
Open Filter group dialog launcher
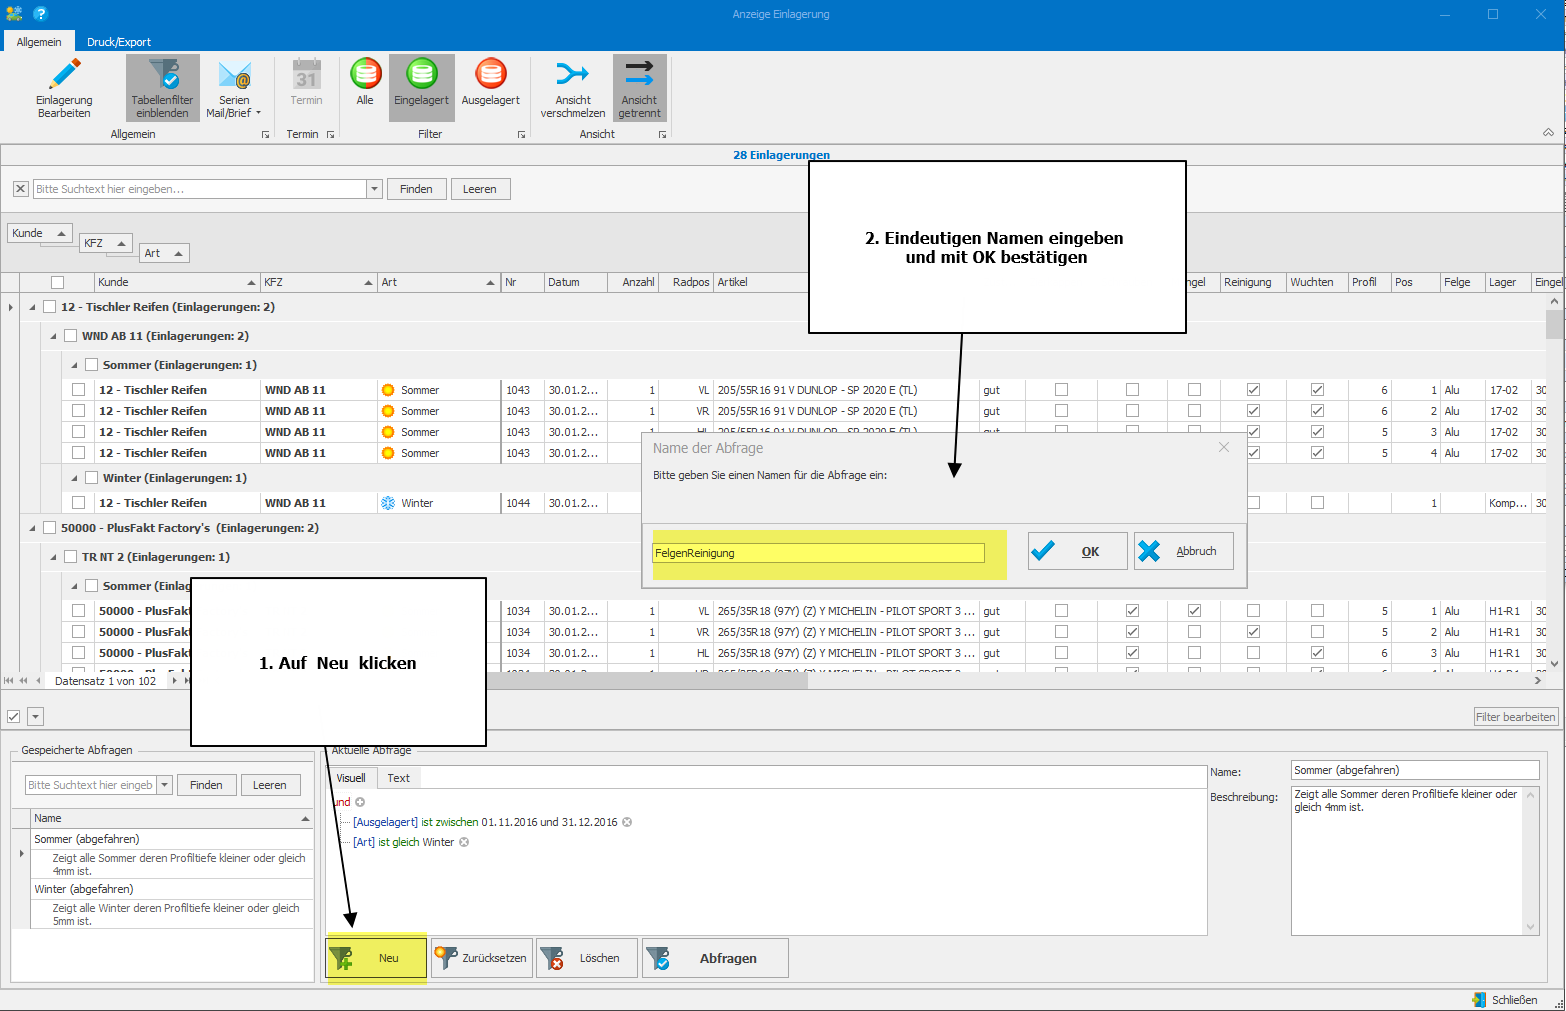[x=521, y=134]
